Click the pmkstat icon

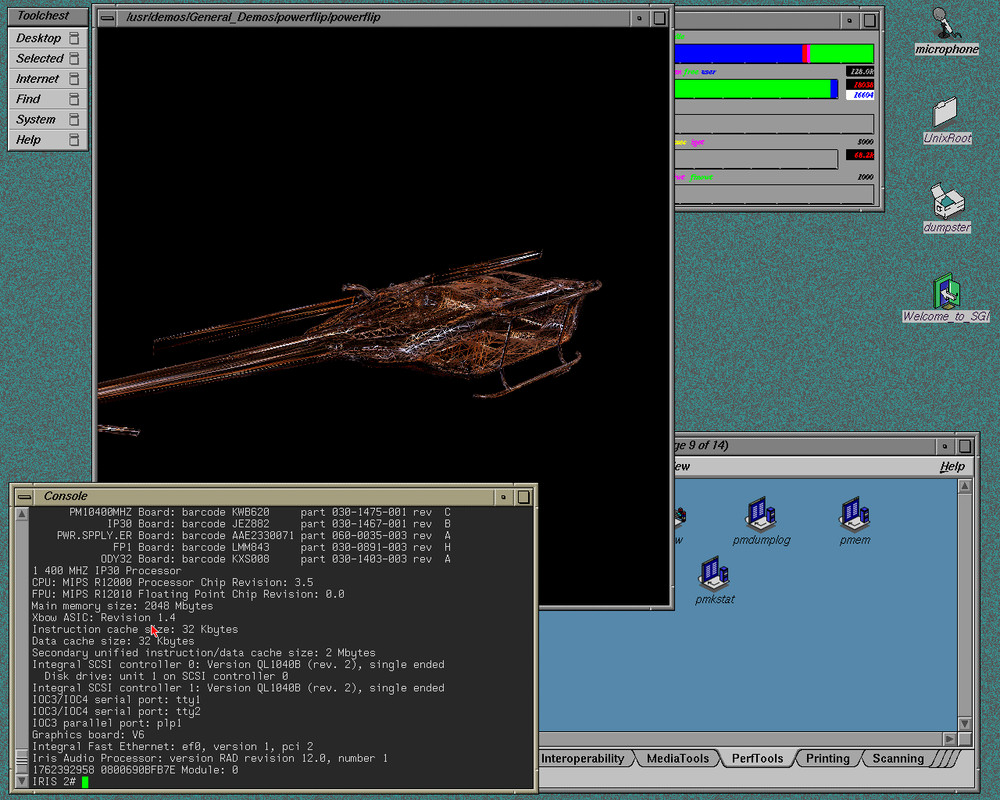(714, 575)
